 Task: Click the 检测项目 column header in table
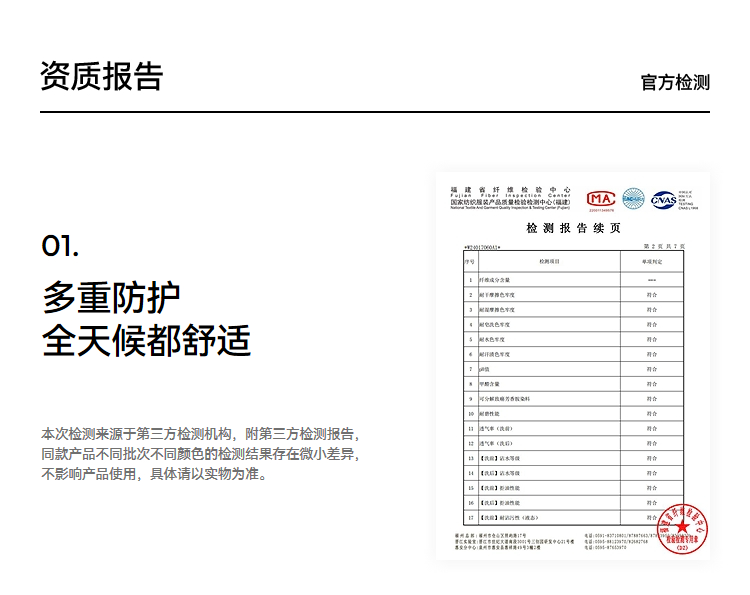pos(550,260)
